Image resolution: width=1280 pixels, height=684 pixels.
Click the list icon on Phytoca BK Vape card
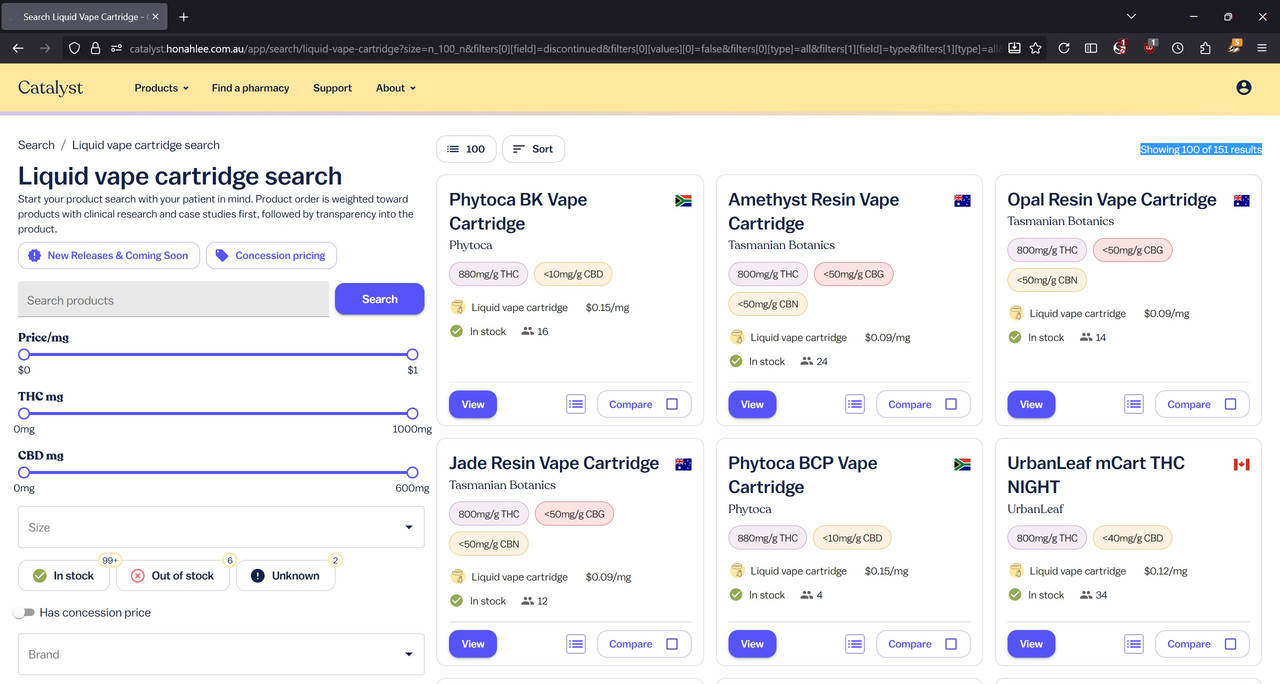(576, 404)
